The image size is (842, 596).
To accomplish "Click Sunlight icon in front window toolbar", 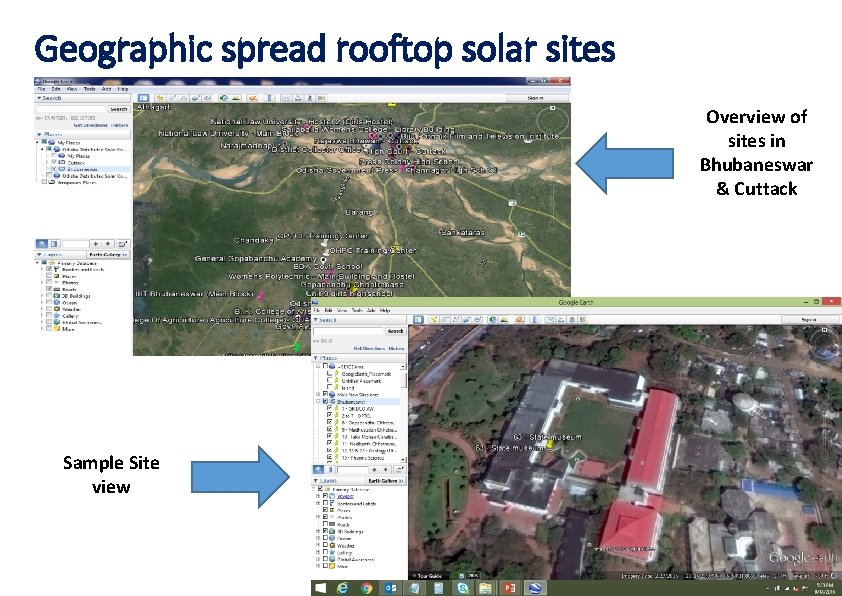I will tap(504, 319).
